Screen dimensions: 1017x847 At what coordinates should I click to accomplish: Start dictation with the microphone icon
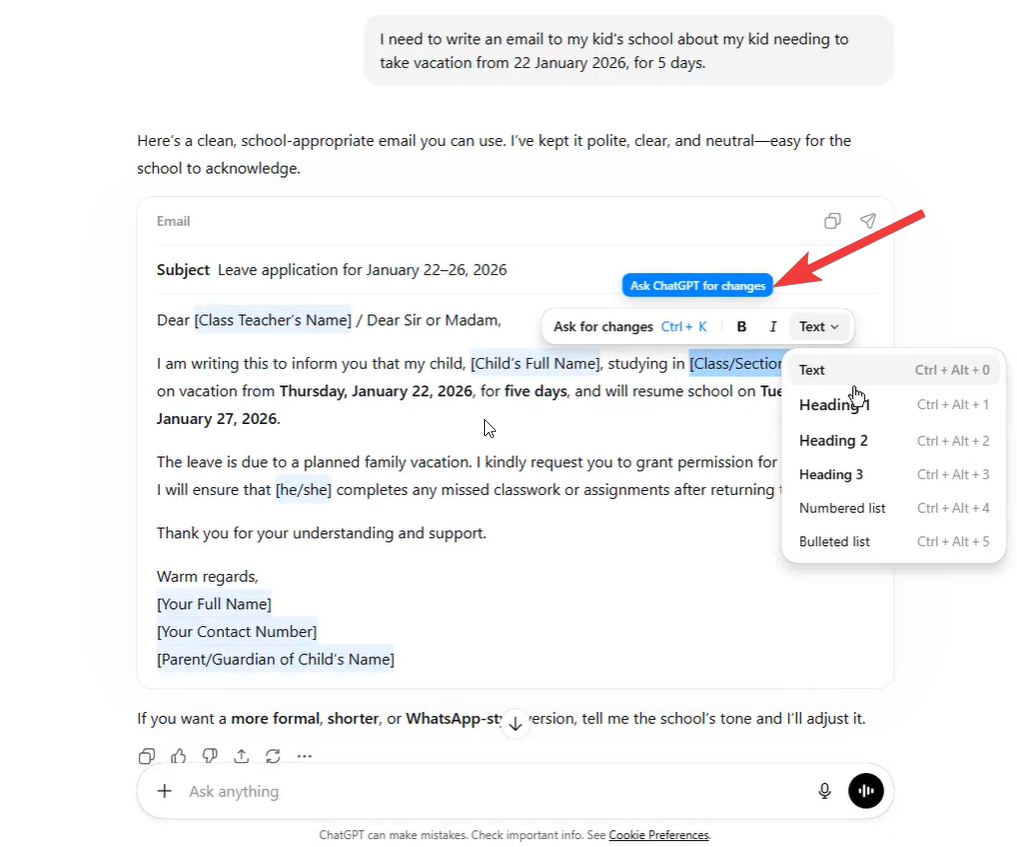(x=824, y=791)
